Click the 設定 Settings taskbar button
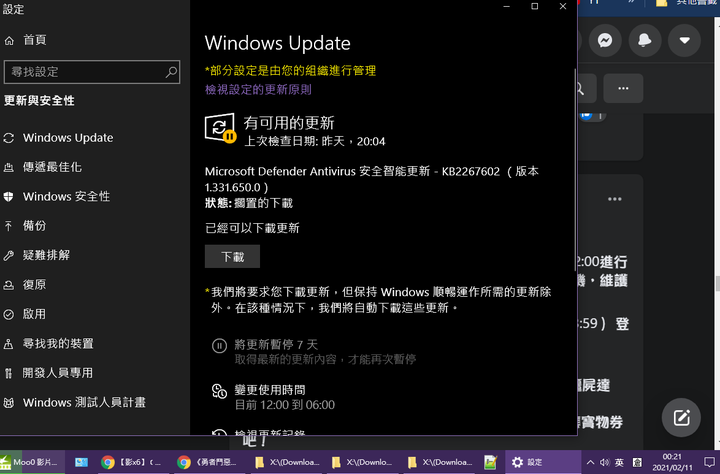The width and height of the screenshot is (720, 474). click(x=543, y=462)
